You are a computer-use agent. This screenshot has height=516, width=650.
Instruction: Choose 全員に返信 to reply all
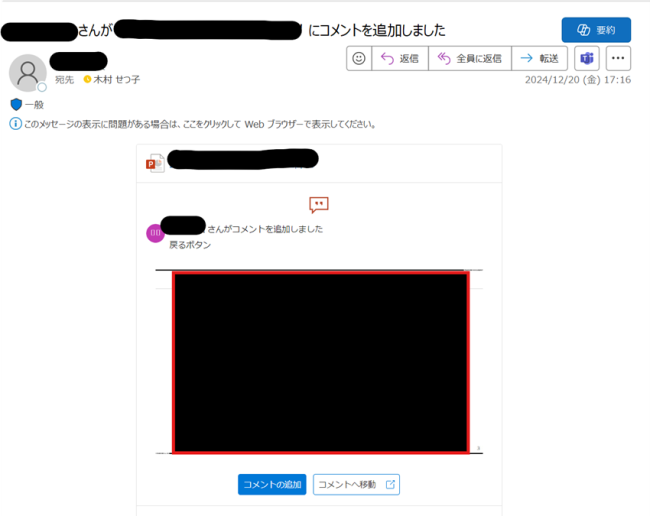tap(469, 59)
